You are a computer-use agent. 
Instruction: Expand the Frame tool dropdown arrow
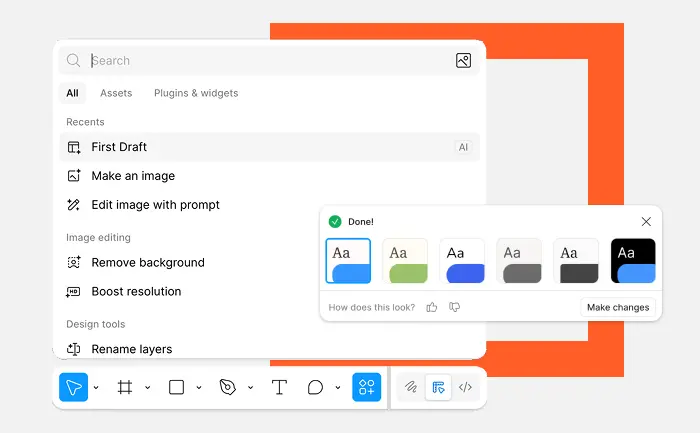tap(148, 388)
